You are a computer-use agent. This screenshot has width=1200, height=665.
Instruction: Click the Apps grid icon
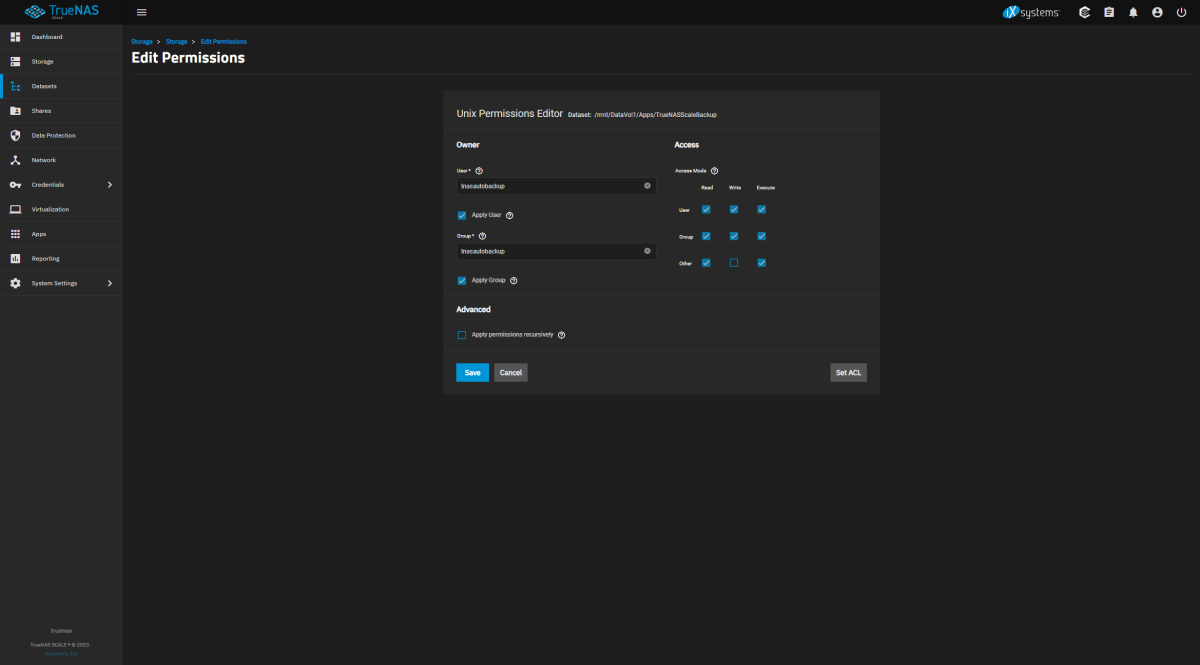coord(15,234)
